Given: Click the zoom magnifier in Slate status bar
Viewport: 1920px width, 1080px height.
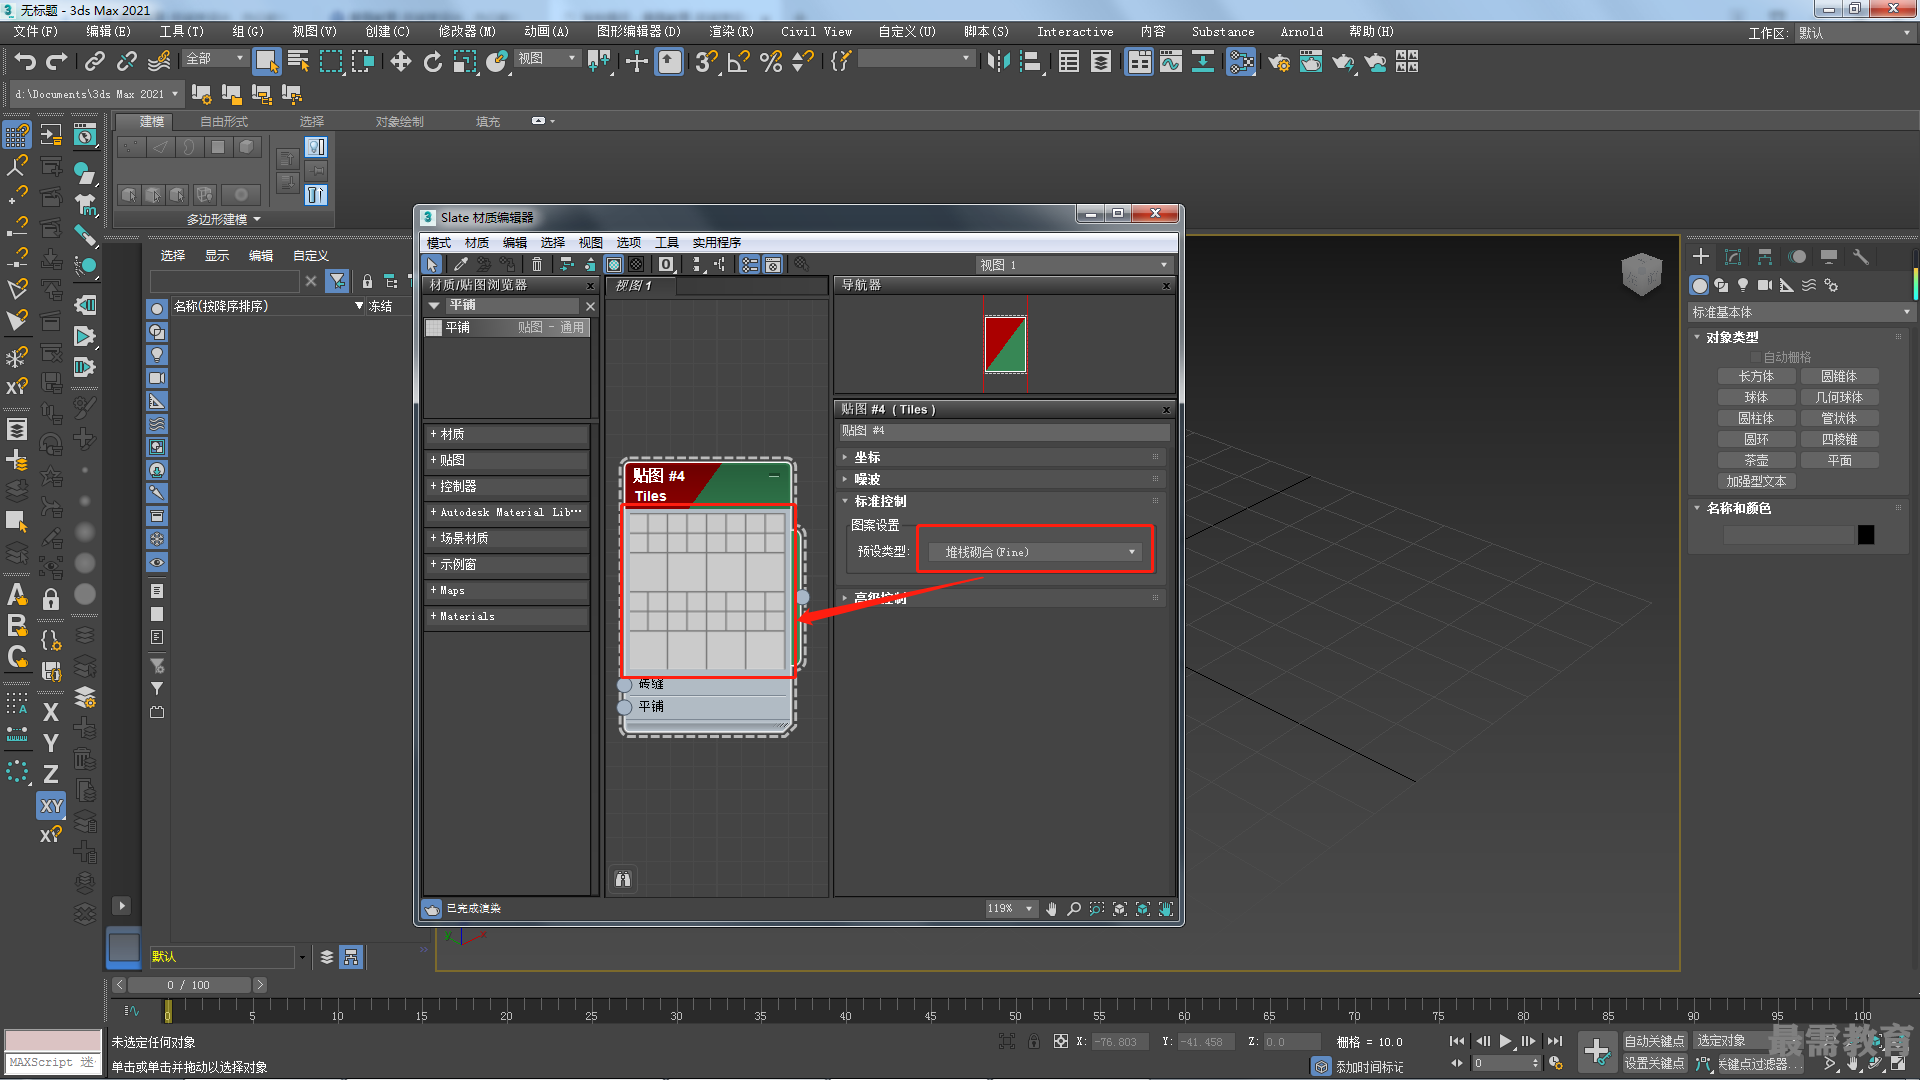Looking at the screenshot, I should [x=1073, y=909].
